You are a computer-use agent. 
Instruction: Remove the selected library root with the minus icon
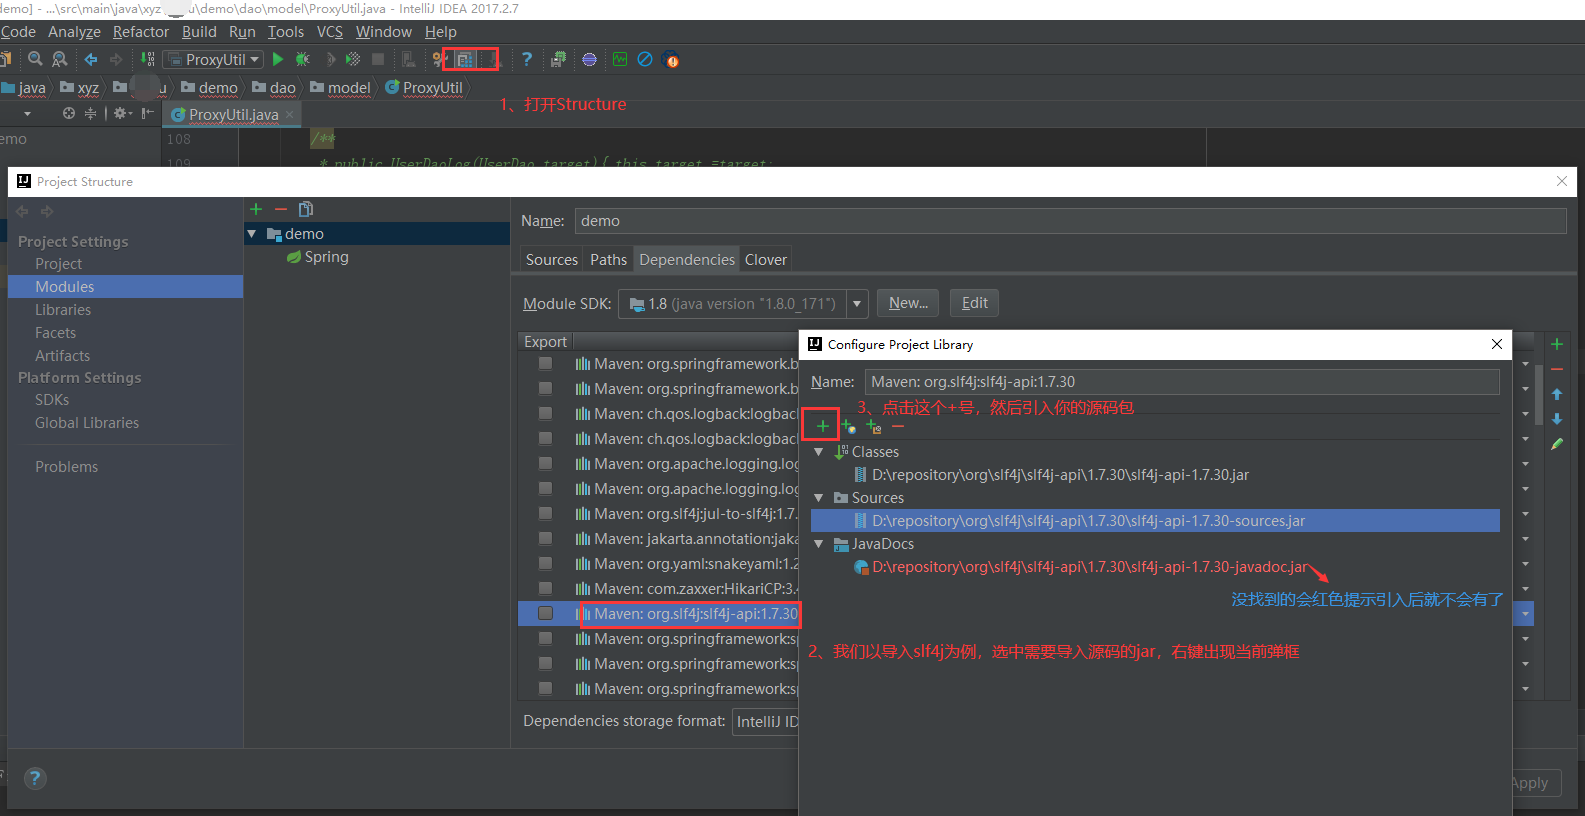coord(898,427)
